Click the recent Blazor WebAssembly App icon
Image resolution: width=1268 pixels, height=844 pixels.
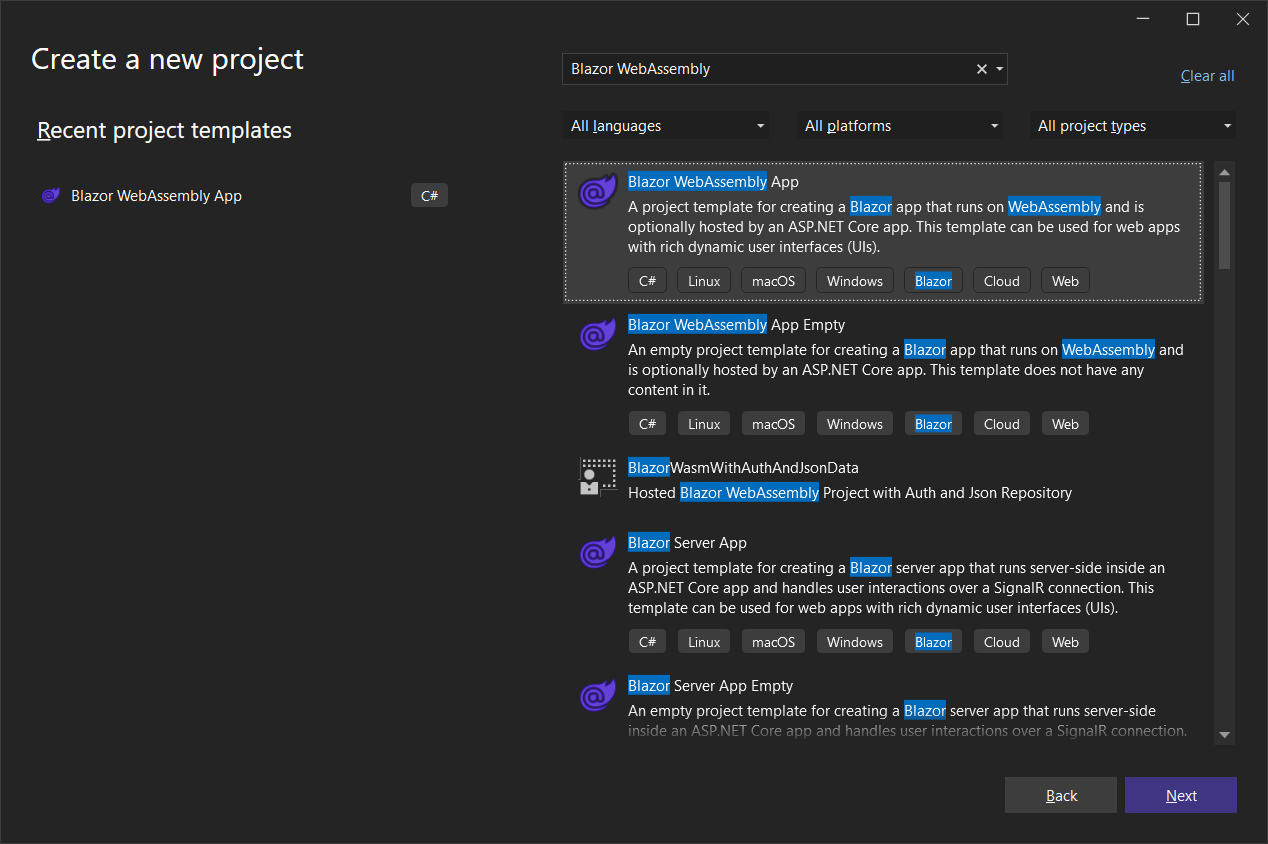pyautogui.click(x=51, y=196)
